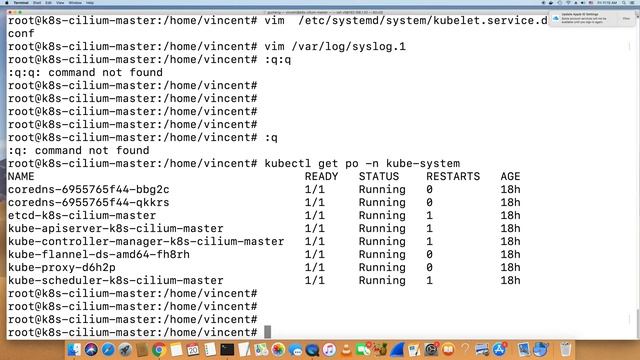Open the Edit menu

49,2
